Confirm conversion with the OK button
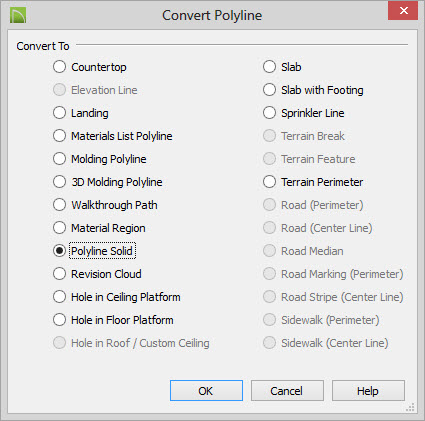Image resolution: width=425 pixels, height=421 pixels. point(206,391)
